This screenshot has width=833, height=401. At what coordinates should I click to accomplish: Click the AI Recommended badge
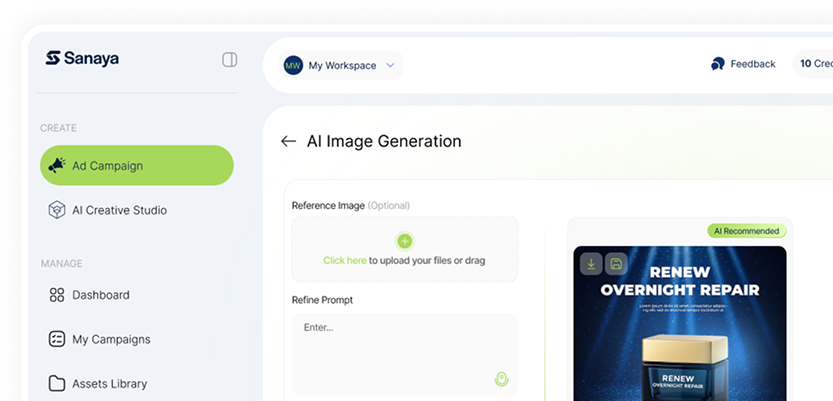[x=746, y=231]
